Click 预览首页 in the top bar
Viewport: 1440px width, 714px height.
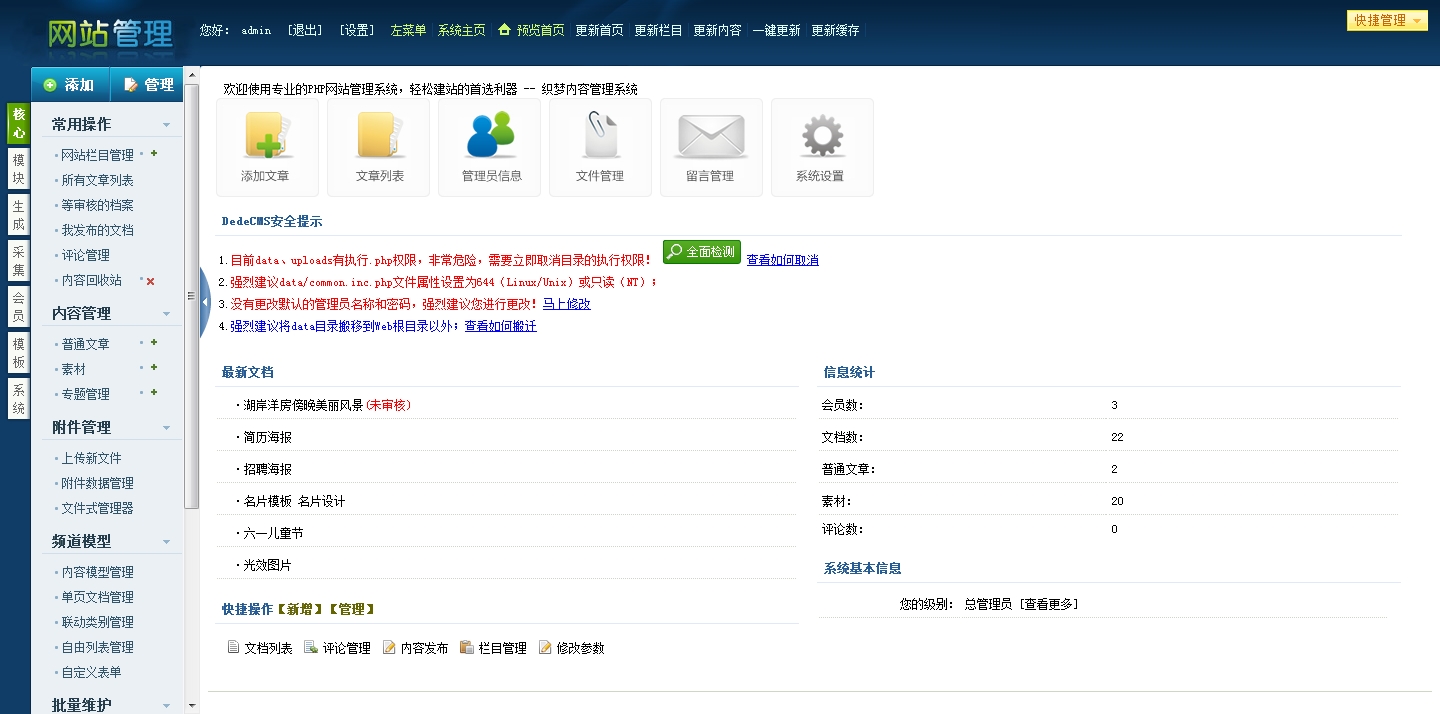pos(531,30)
